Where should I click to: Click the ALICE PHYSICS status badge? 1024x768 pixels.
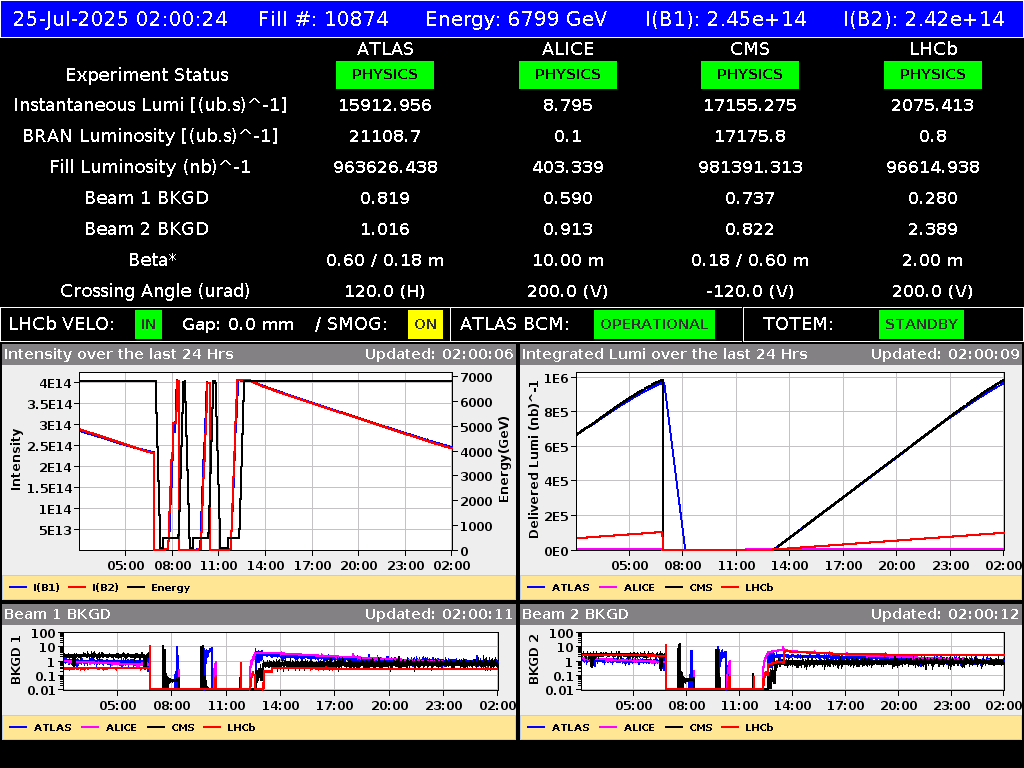pos(568,74)
